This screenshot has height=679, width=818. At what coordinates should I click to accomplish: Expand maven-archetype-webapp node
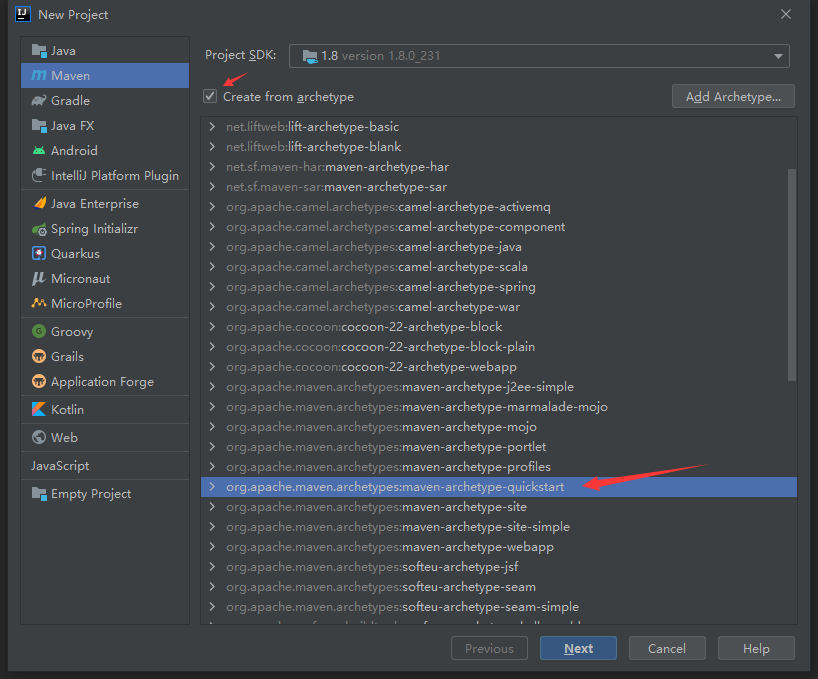pyautogui.click(x=212, y=547)
